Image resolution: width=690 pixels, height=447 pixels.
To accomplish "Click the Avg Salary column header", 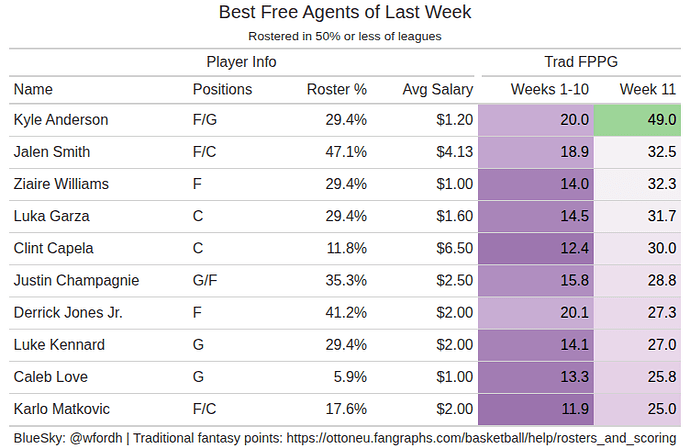I will click(437, 89).
